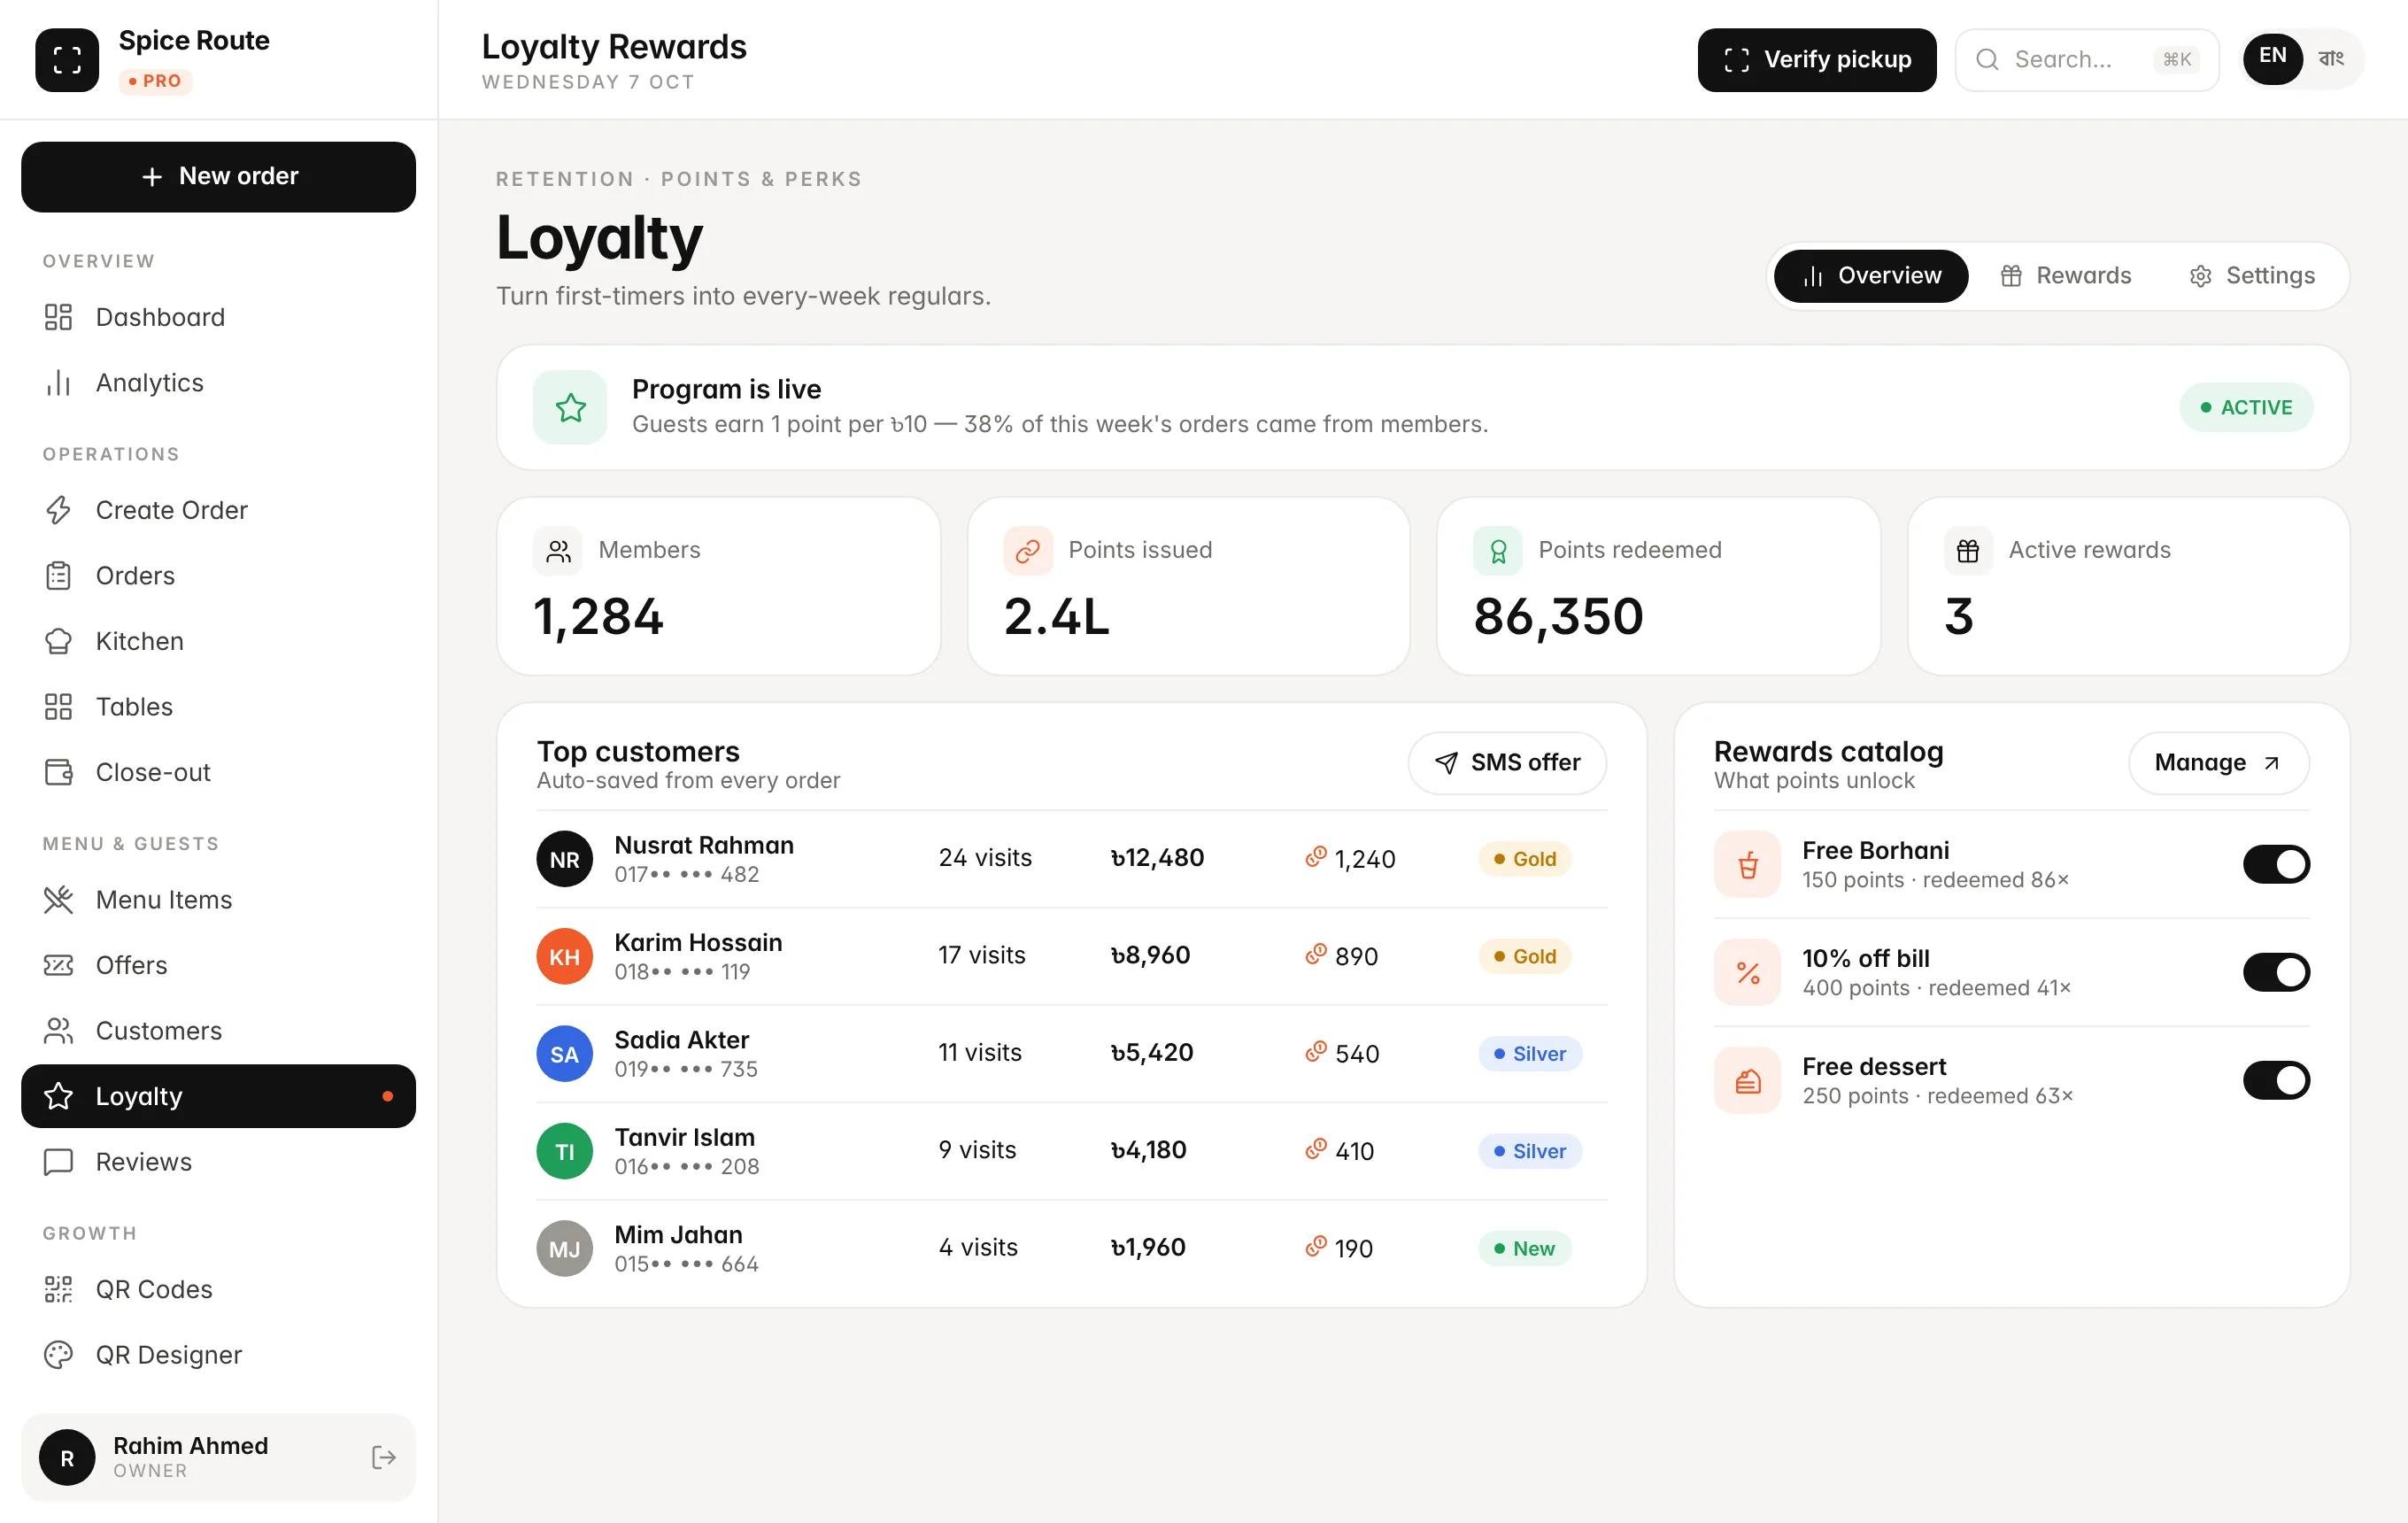This screenshot has height=1523, width=2408.
Task: Click Tanvir Islam's ৳4,180 amount
Action: 1149,1150
